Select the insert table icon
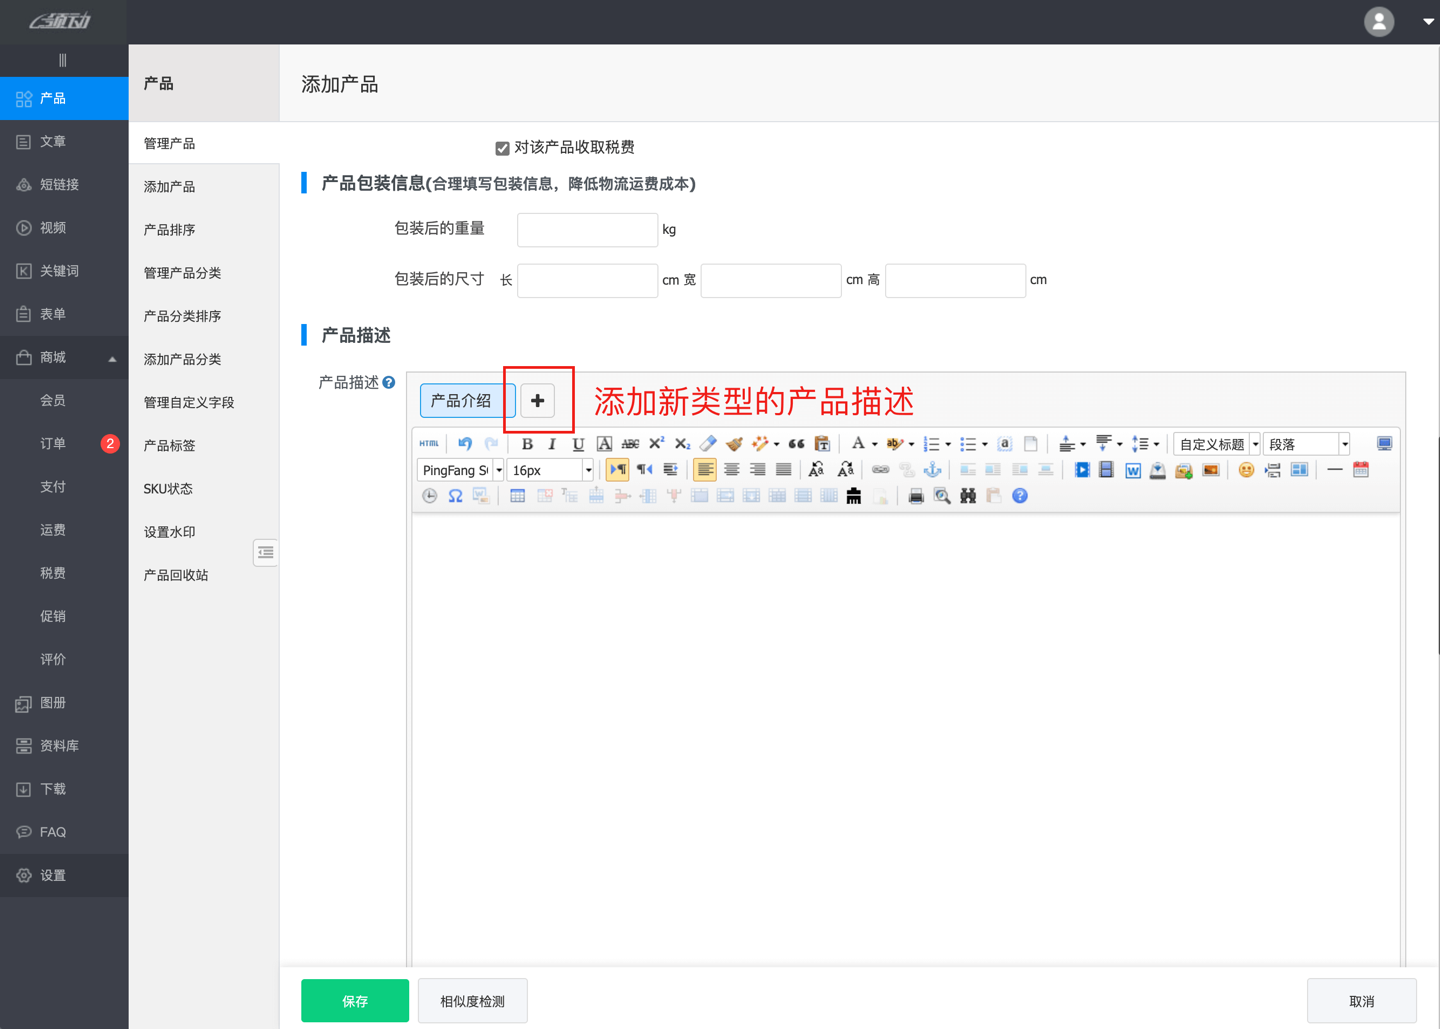1440x1029 pixels. [517, 495]
